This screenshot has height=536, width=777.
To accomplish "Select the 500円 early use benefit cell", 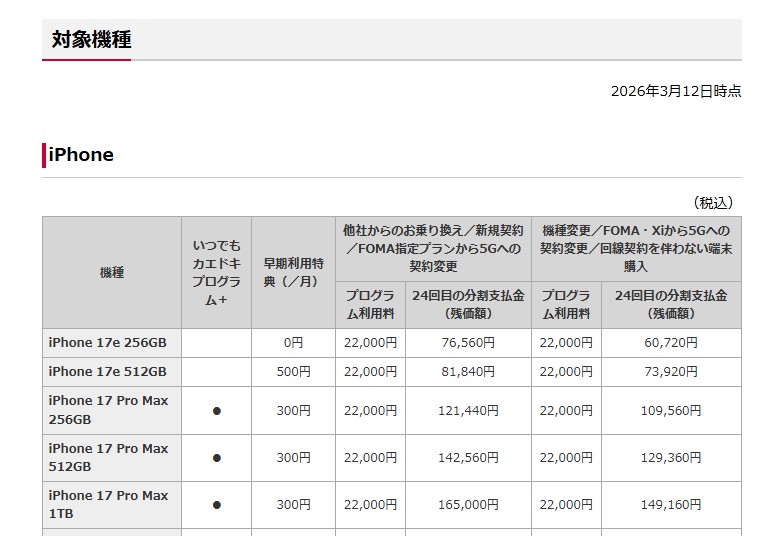I will click(x=293, y=372).
